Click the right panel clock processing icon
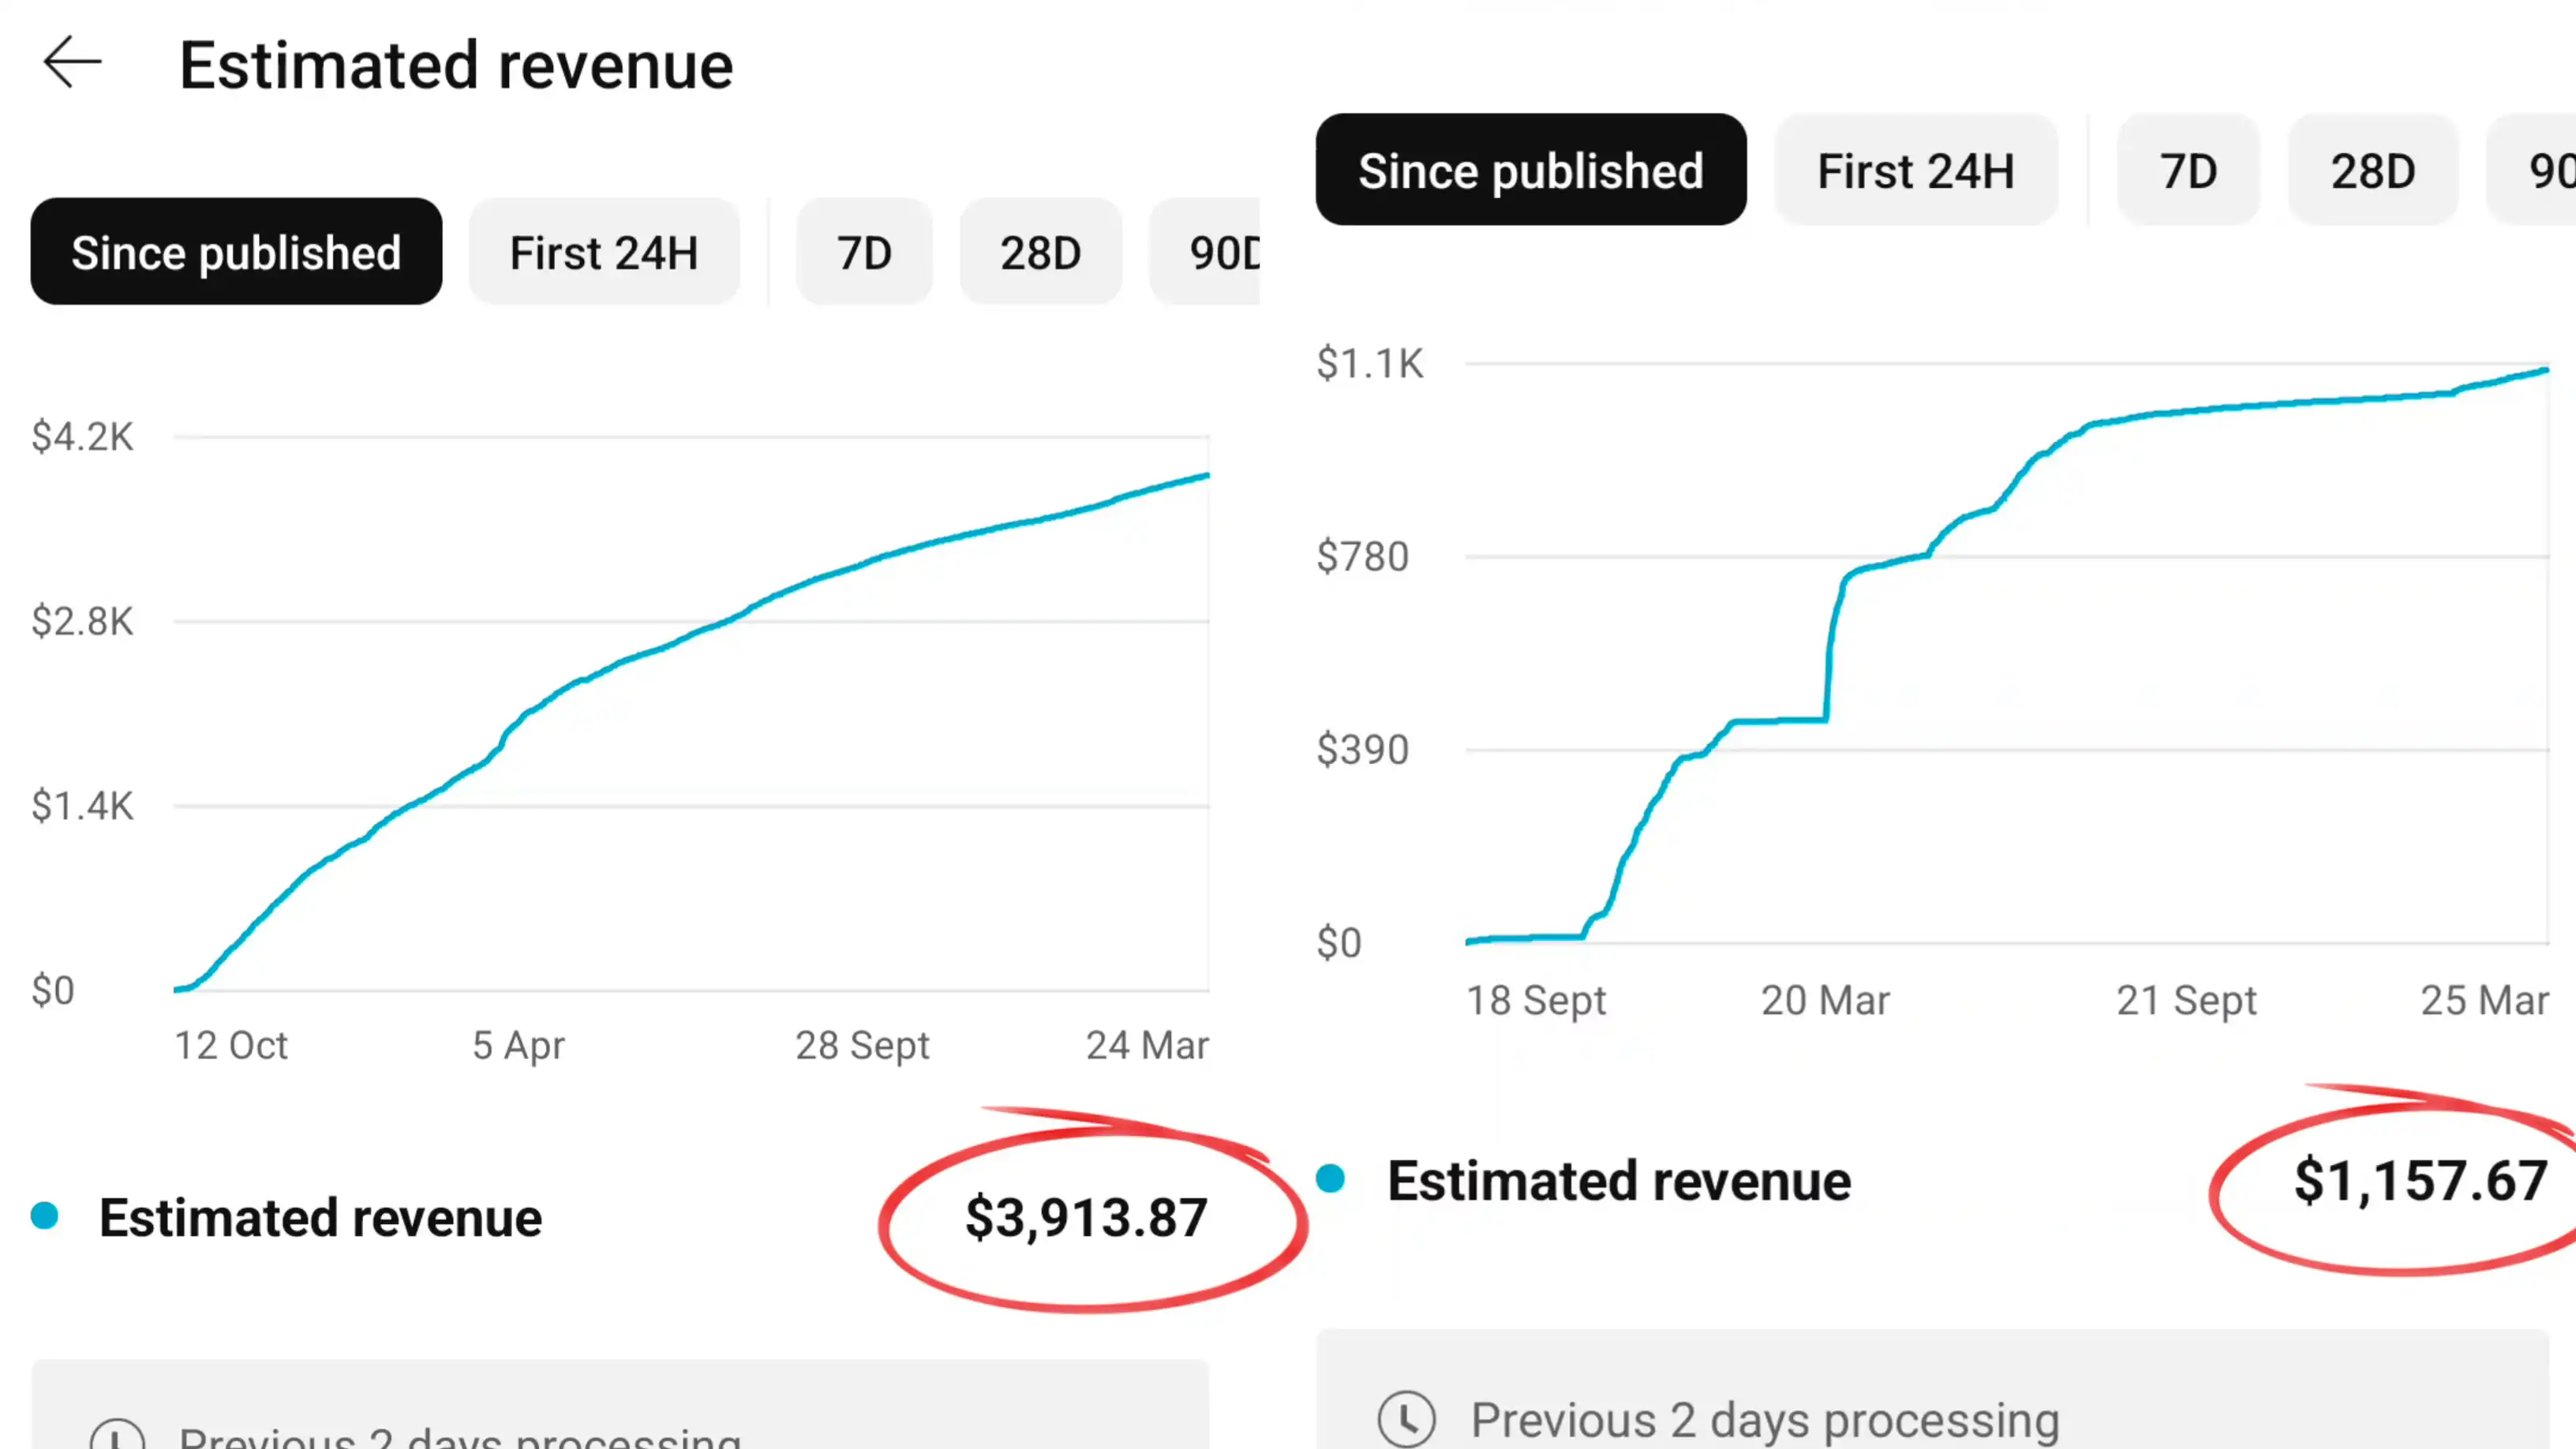 pyautogui.click(x=1406, y=1418)
